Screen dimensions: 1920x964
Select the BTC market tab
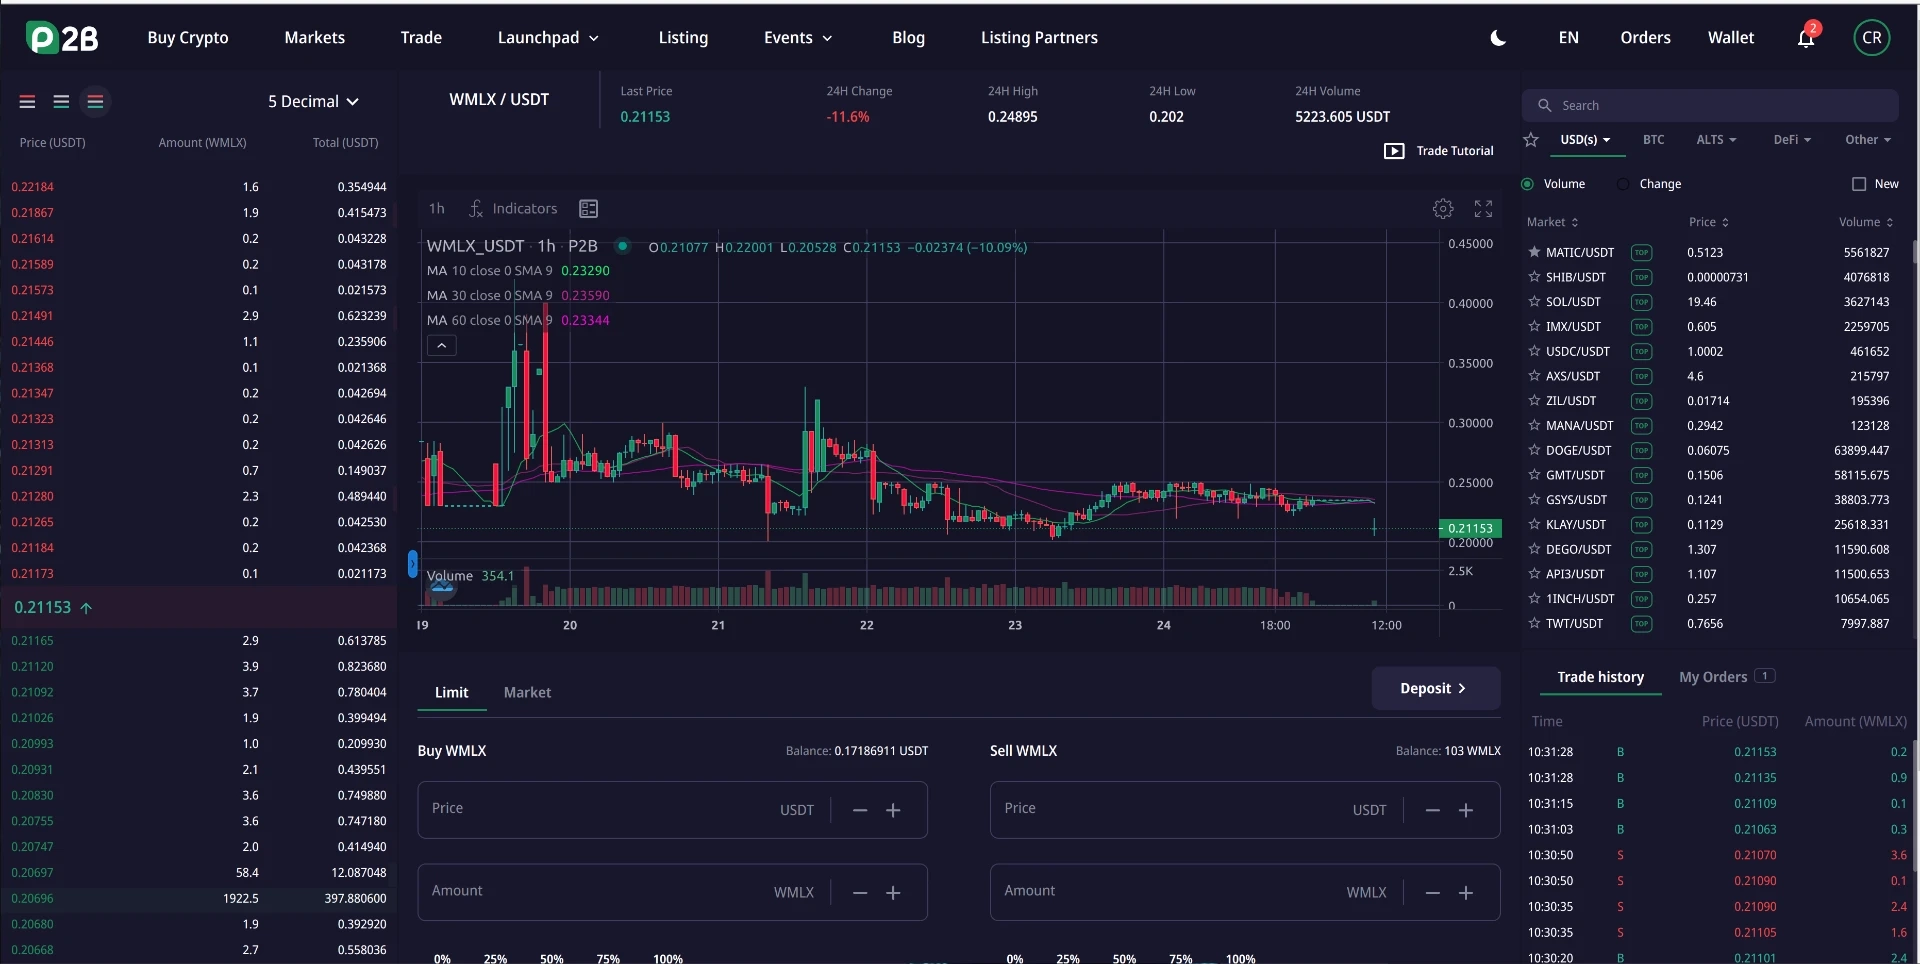coord(1653,140)
